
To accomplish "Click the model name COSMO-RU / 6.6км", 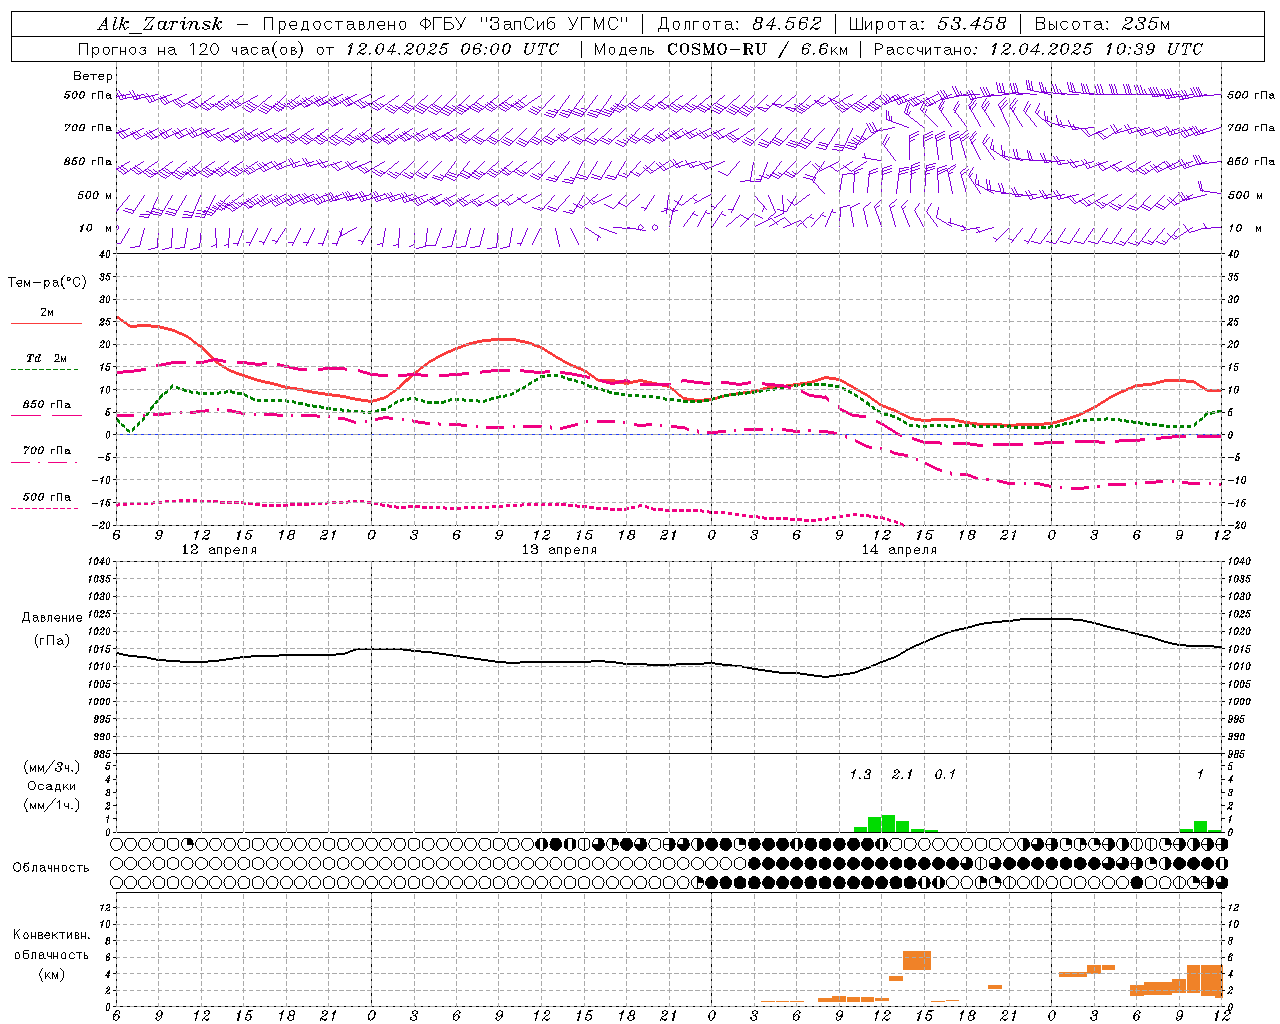I will 758,49.
